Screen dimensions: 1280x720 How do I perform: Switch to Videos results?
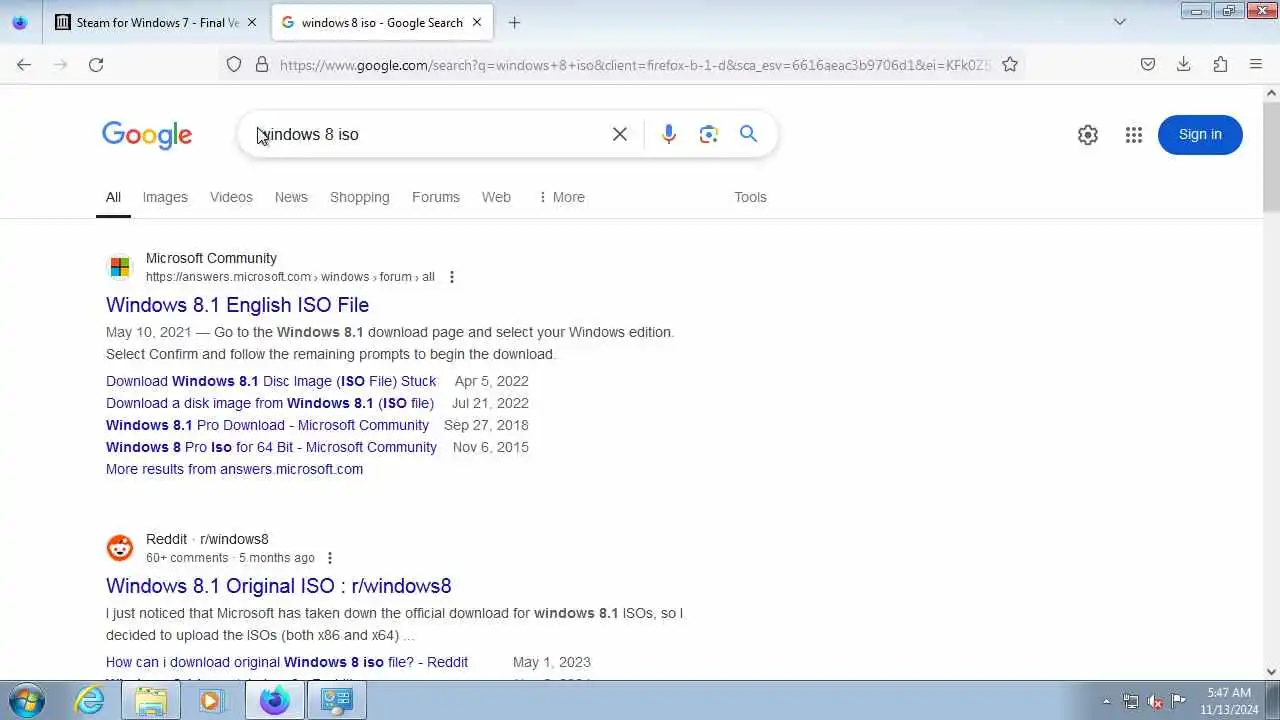pos(231,197)
